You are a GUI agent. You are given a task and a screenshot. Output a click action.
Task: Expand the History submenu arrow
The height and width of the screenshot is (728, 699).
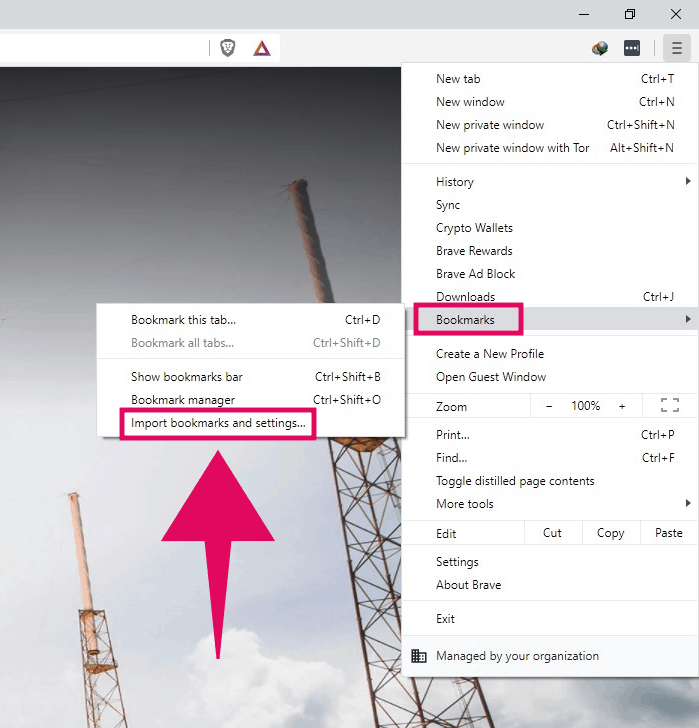point(688,181)
